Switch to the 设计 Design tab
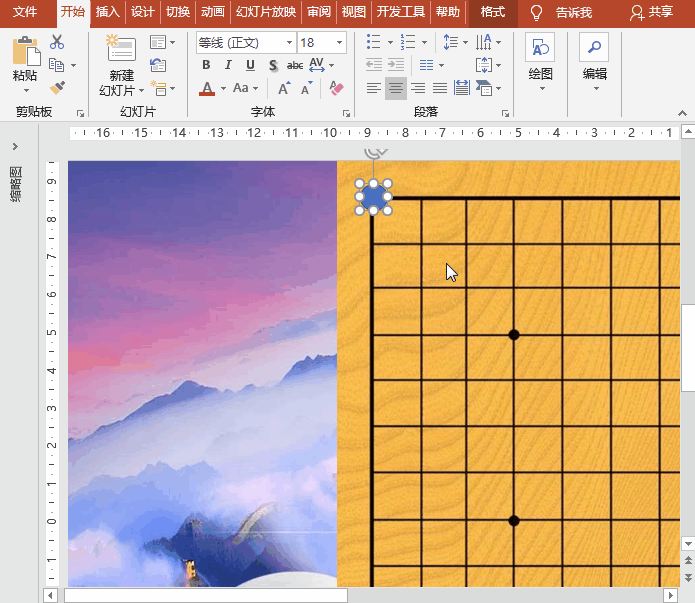 (143, 12)
